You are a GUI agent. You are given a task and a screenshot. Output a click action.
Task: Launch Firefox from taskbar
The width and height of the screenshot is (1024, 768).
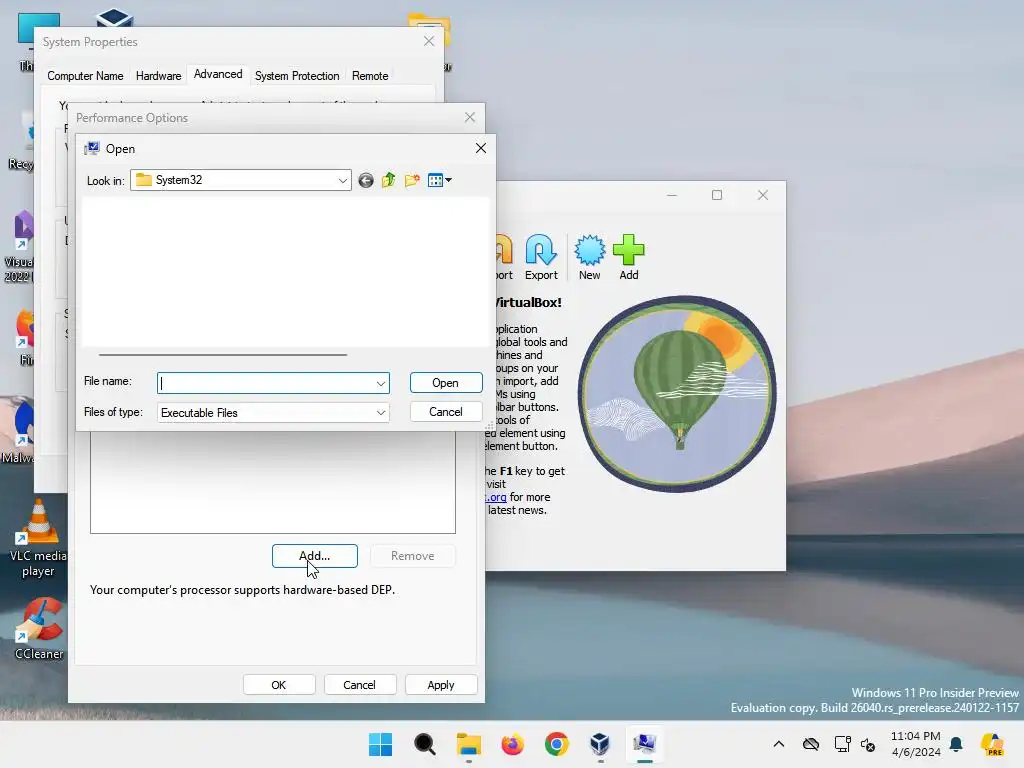tap(513, 744)
